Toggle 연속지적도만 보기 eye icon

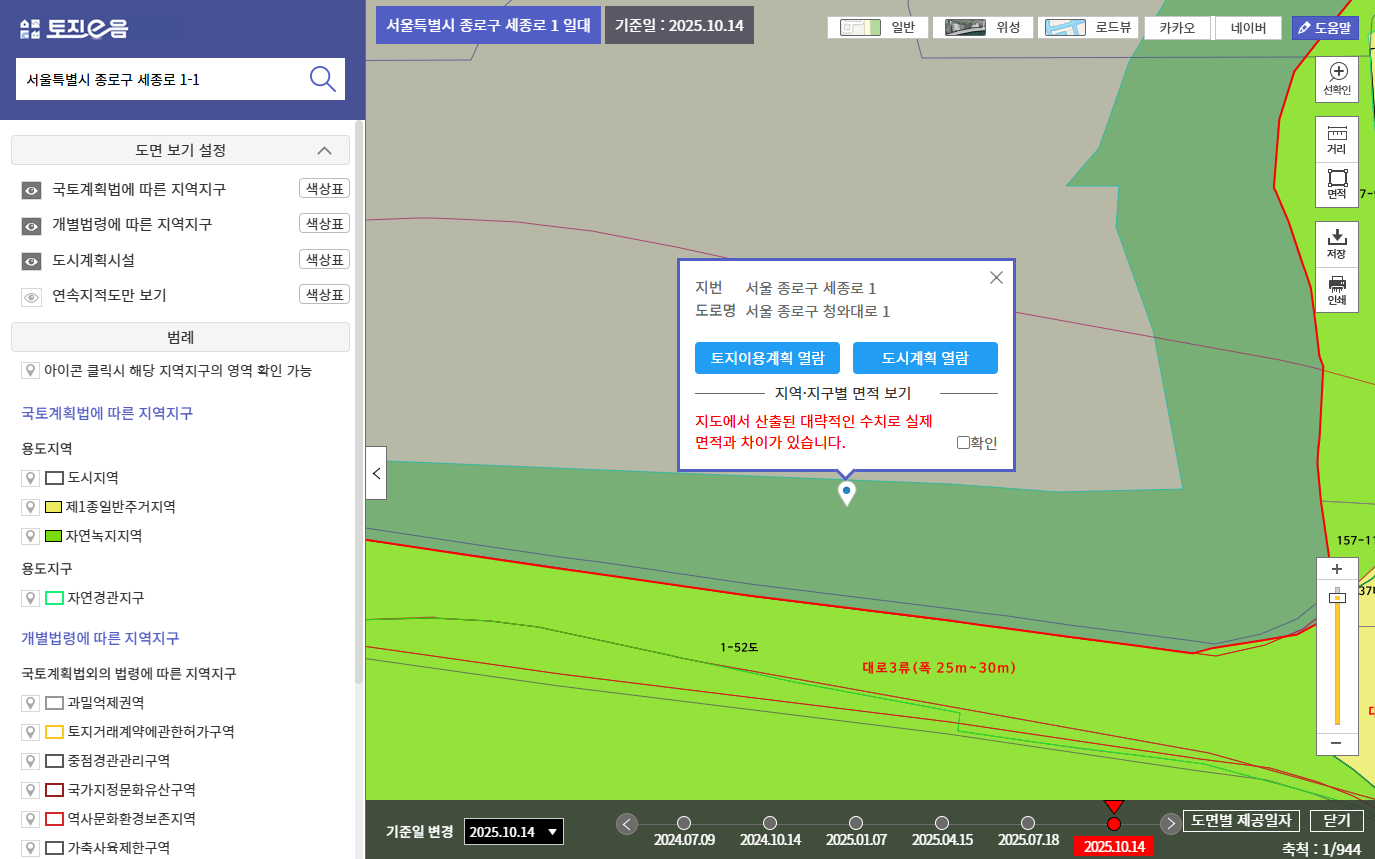click(x=31, y=296)
